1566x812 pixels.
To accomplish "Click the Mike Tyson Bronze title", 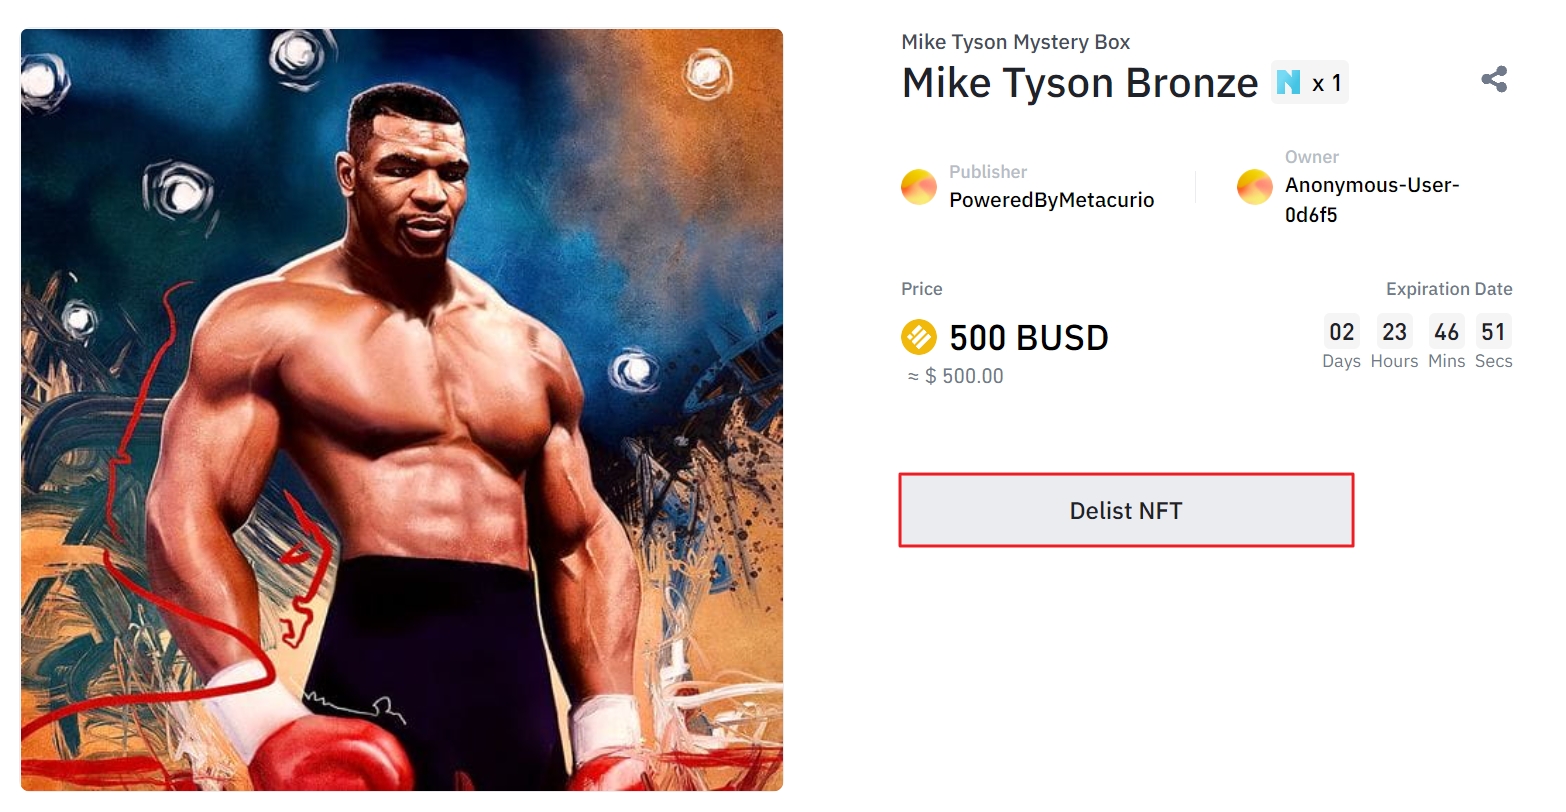I will [1079, 83].
